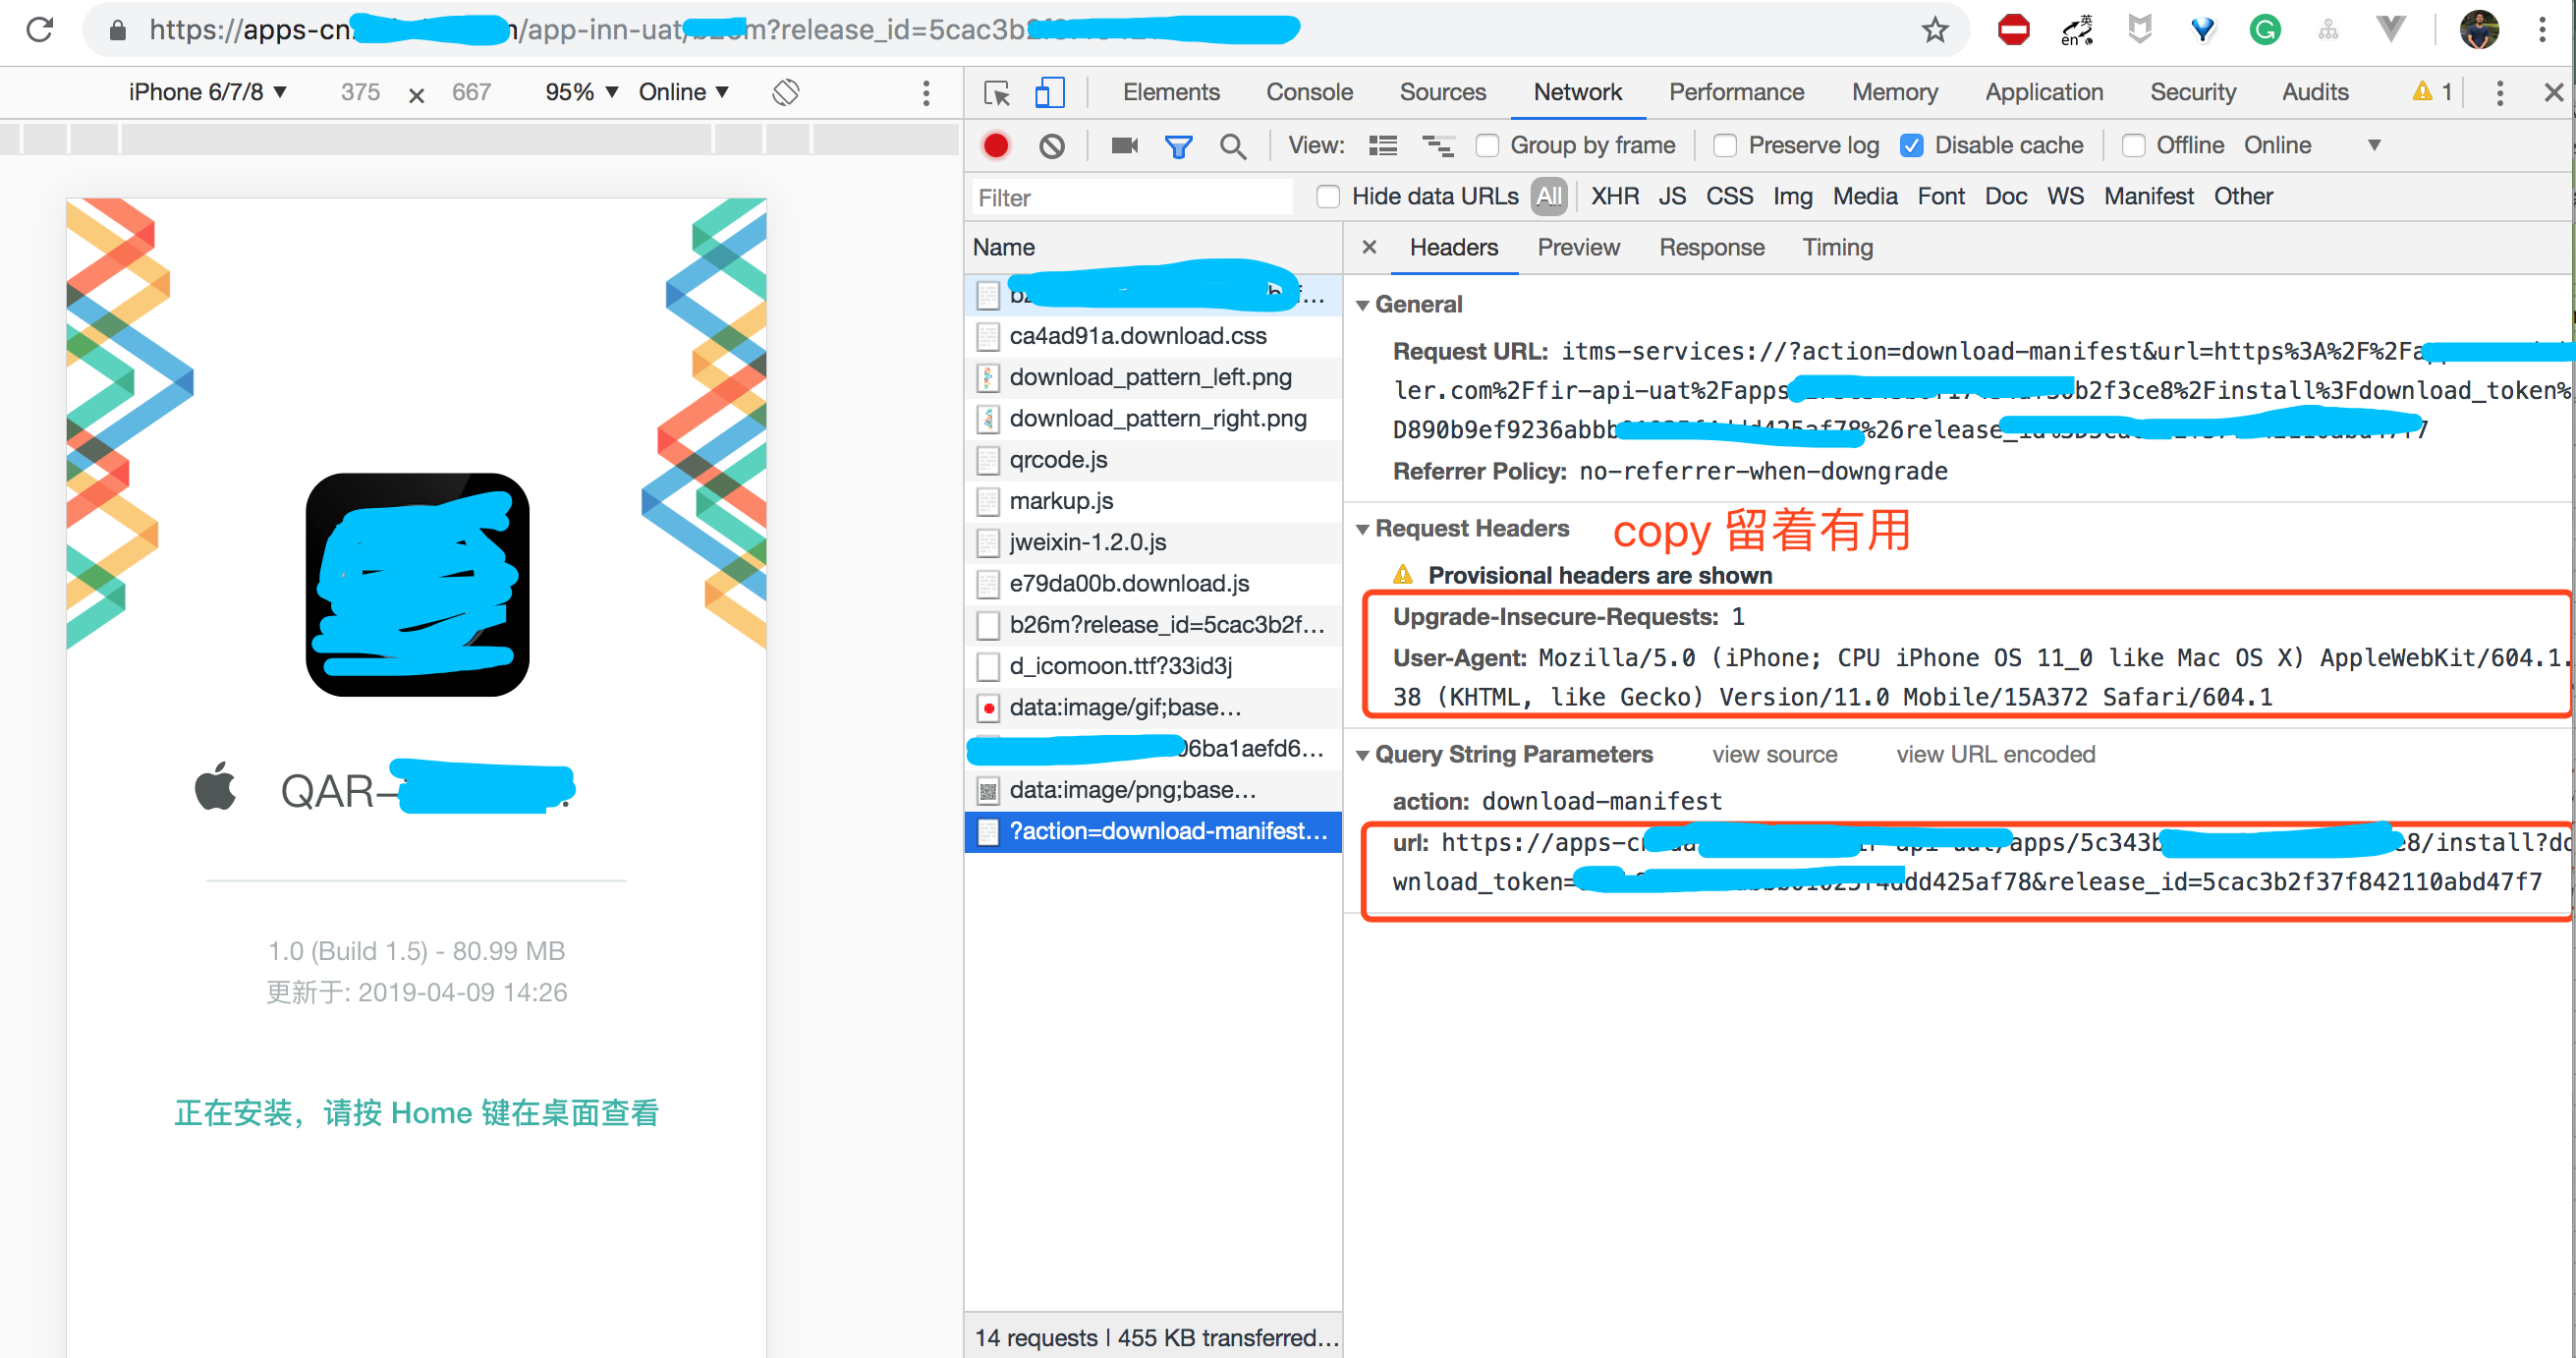Select download_pattern_left.png request
The height and width of the screenshot is (1358, 2576).
tap(1152, 377)
